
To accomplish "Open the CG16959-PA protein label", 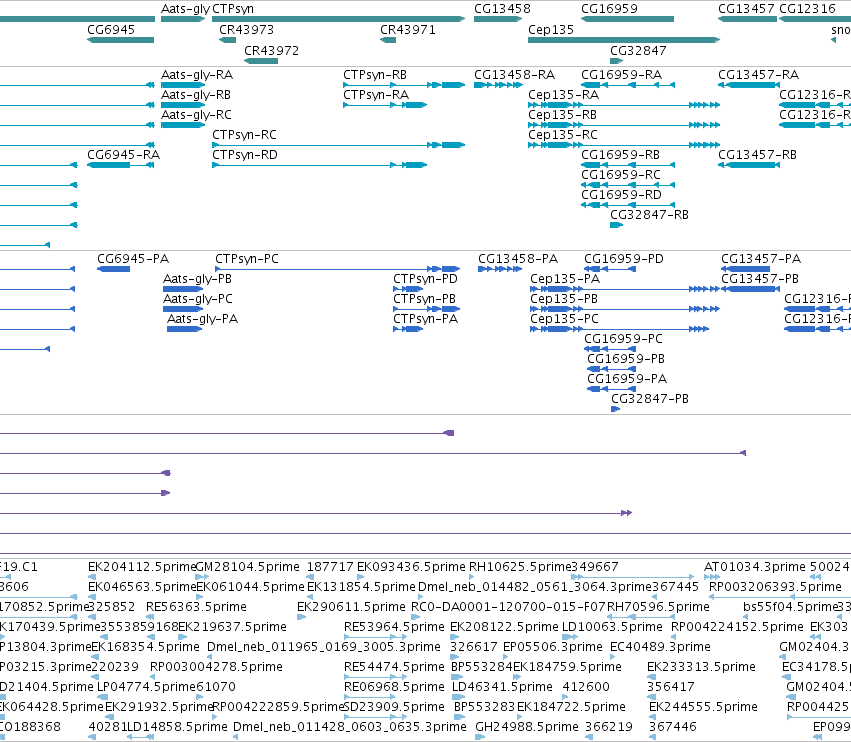I will coord(627,379).
